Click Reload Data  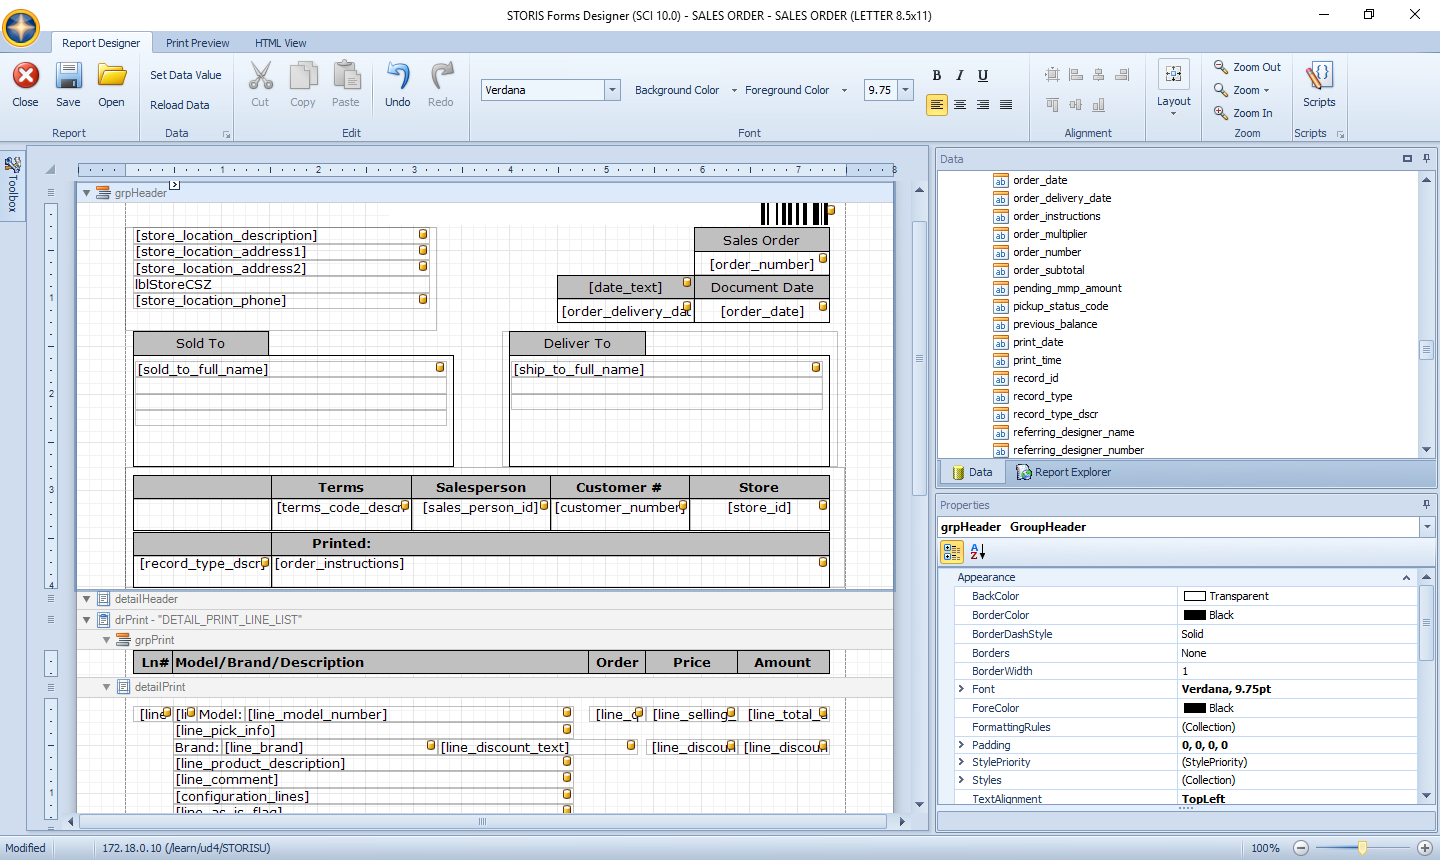[180, 105]
